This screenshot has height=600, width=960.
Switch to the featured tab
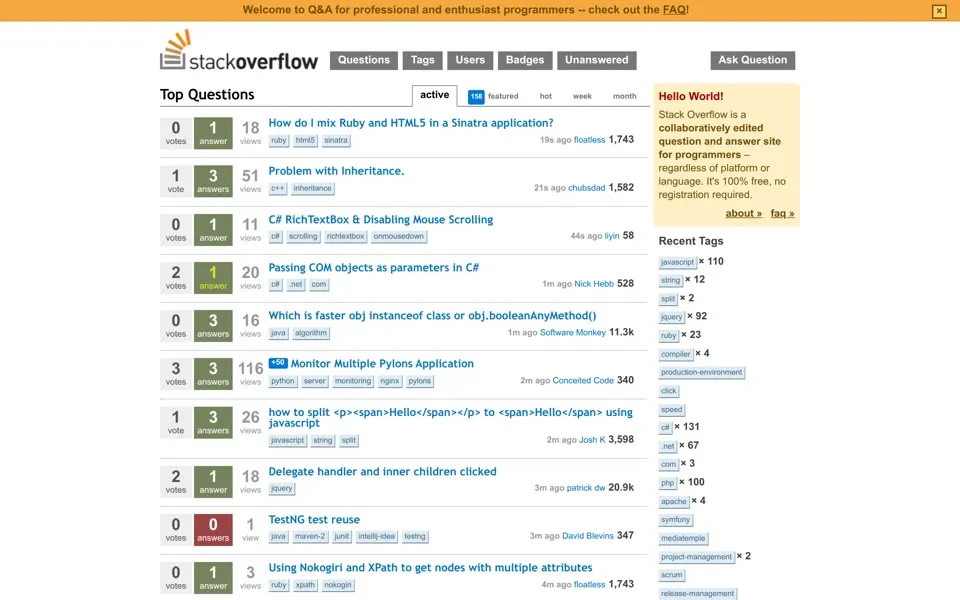(x=503, y=96)
